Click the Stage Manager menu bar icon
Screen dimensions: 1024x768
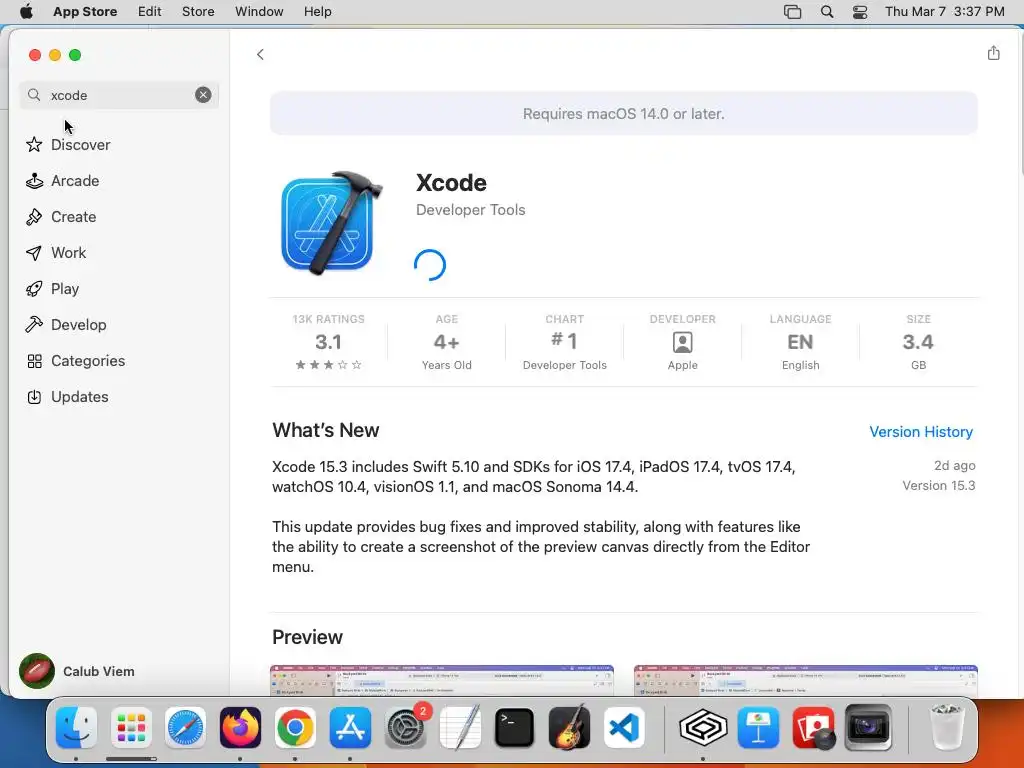pyautogui.click(x=792, y=12)
